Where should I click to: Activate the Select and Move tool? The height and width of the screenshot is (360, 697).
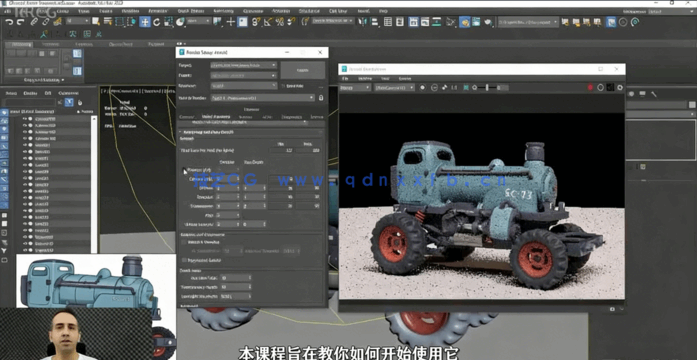(x=145, y=22)
